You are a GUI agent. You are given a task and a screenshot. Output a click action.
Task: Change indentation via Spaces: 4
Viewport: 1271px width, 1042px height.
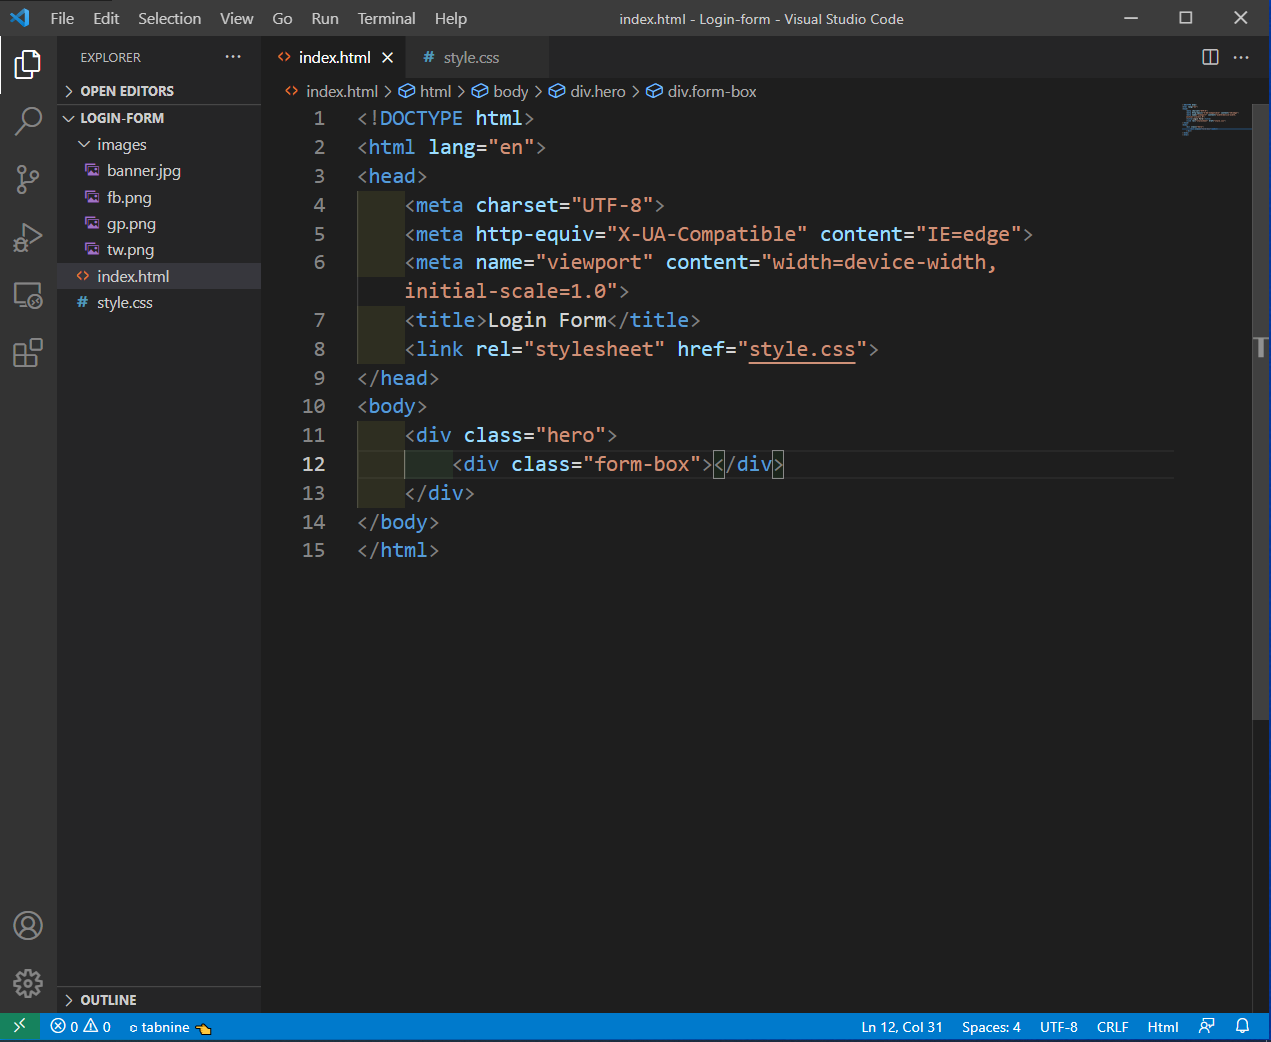(x=991, y=1027)
